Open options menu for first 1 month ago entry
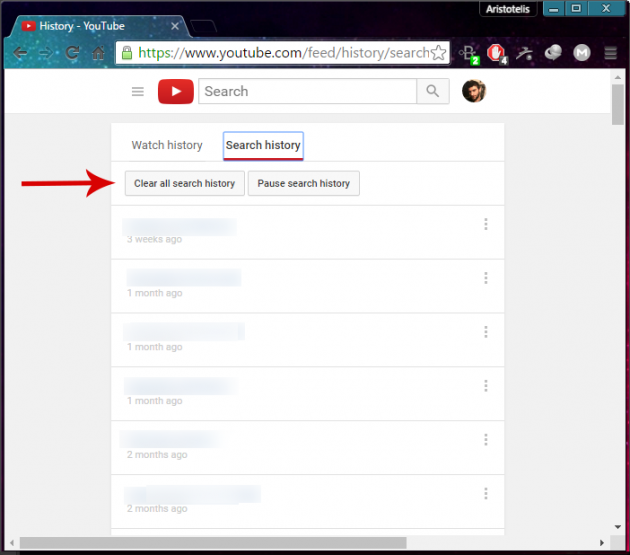Viewport: 630px width, 555px height. (486, 278)
